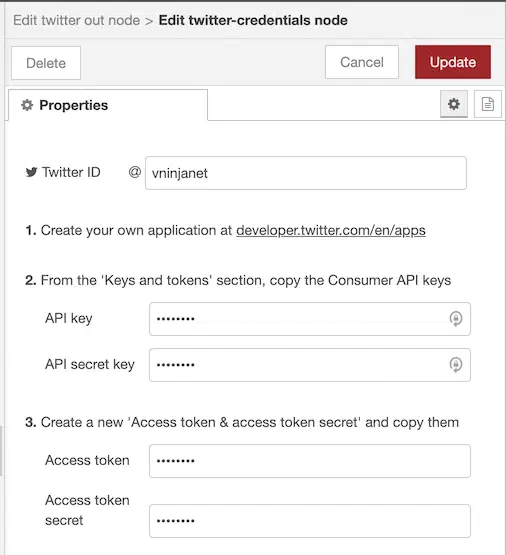
Task: Focus the API key password field
Action: (310, 319)
